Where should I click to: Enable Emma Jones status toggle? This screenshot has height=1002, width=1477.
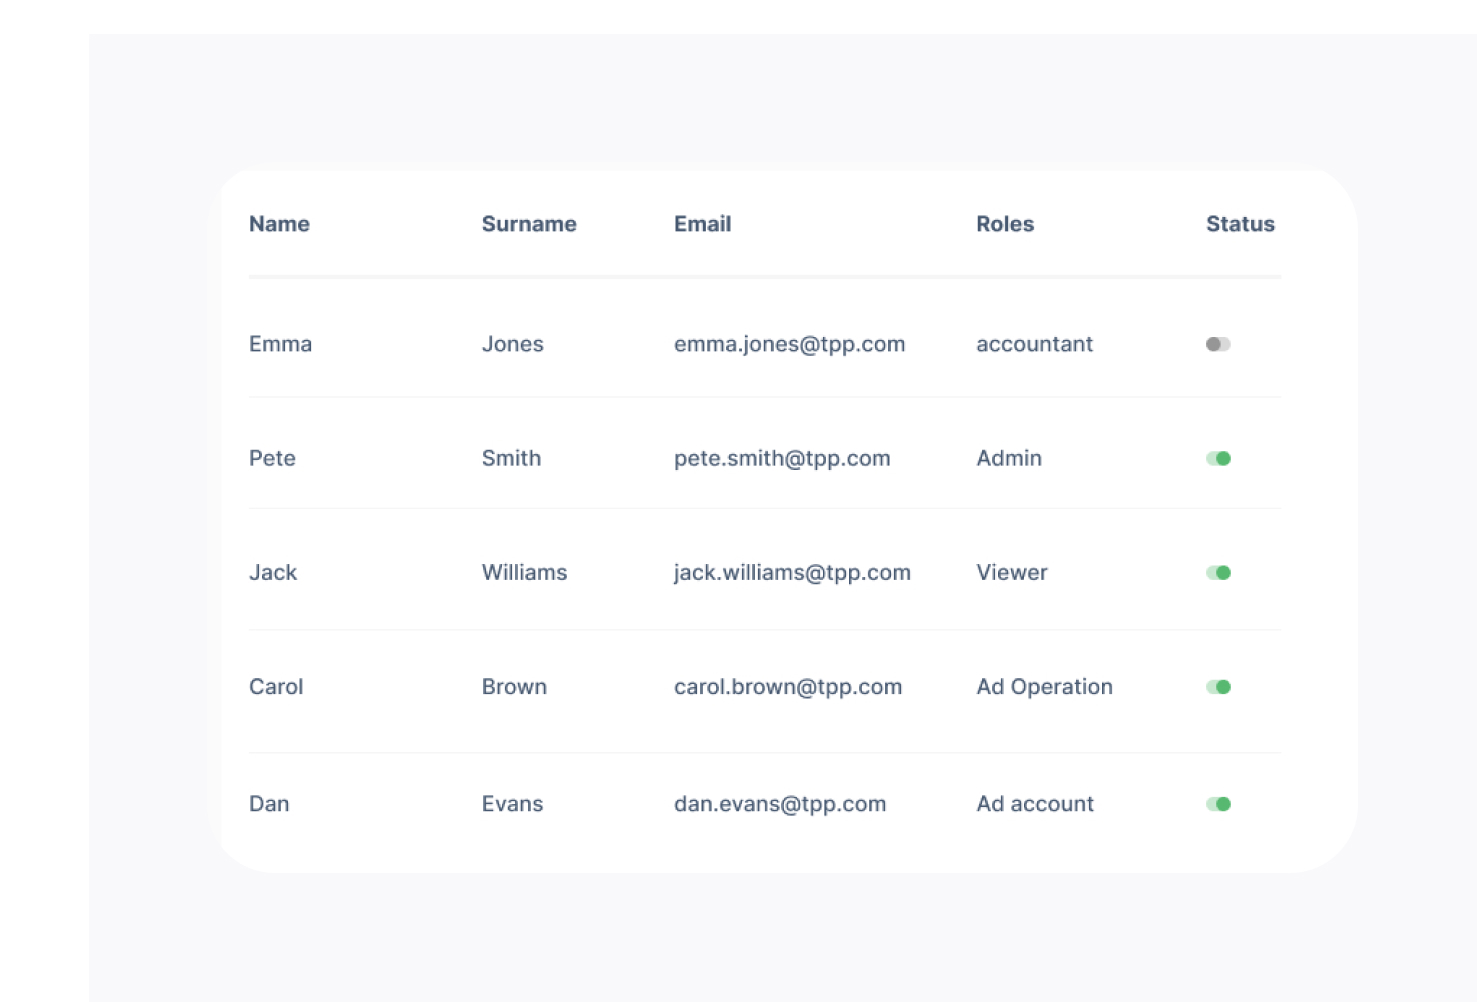1218,344
